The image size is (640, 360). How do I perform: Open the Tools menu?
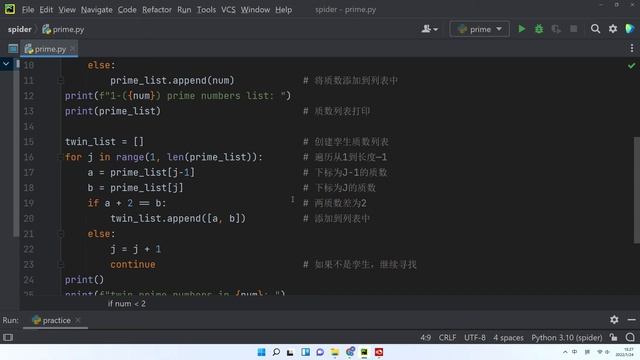coord(206,9)
